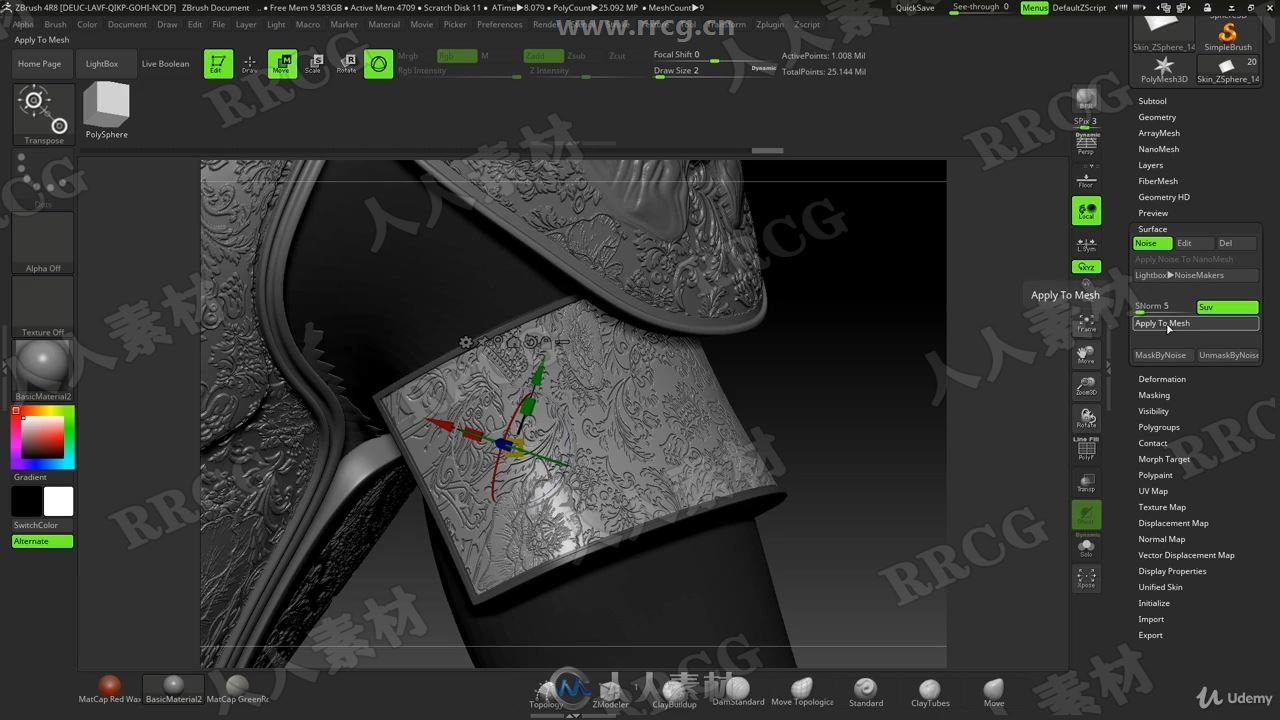Toggle Local transformations button

[1086, 210]
